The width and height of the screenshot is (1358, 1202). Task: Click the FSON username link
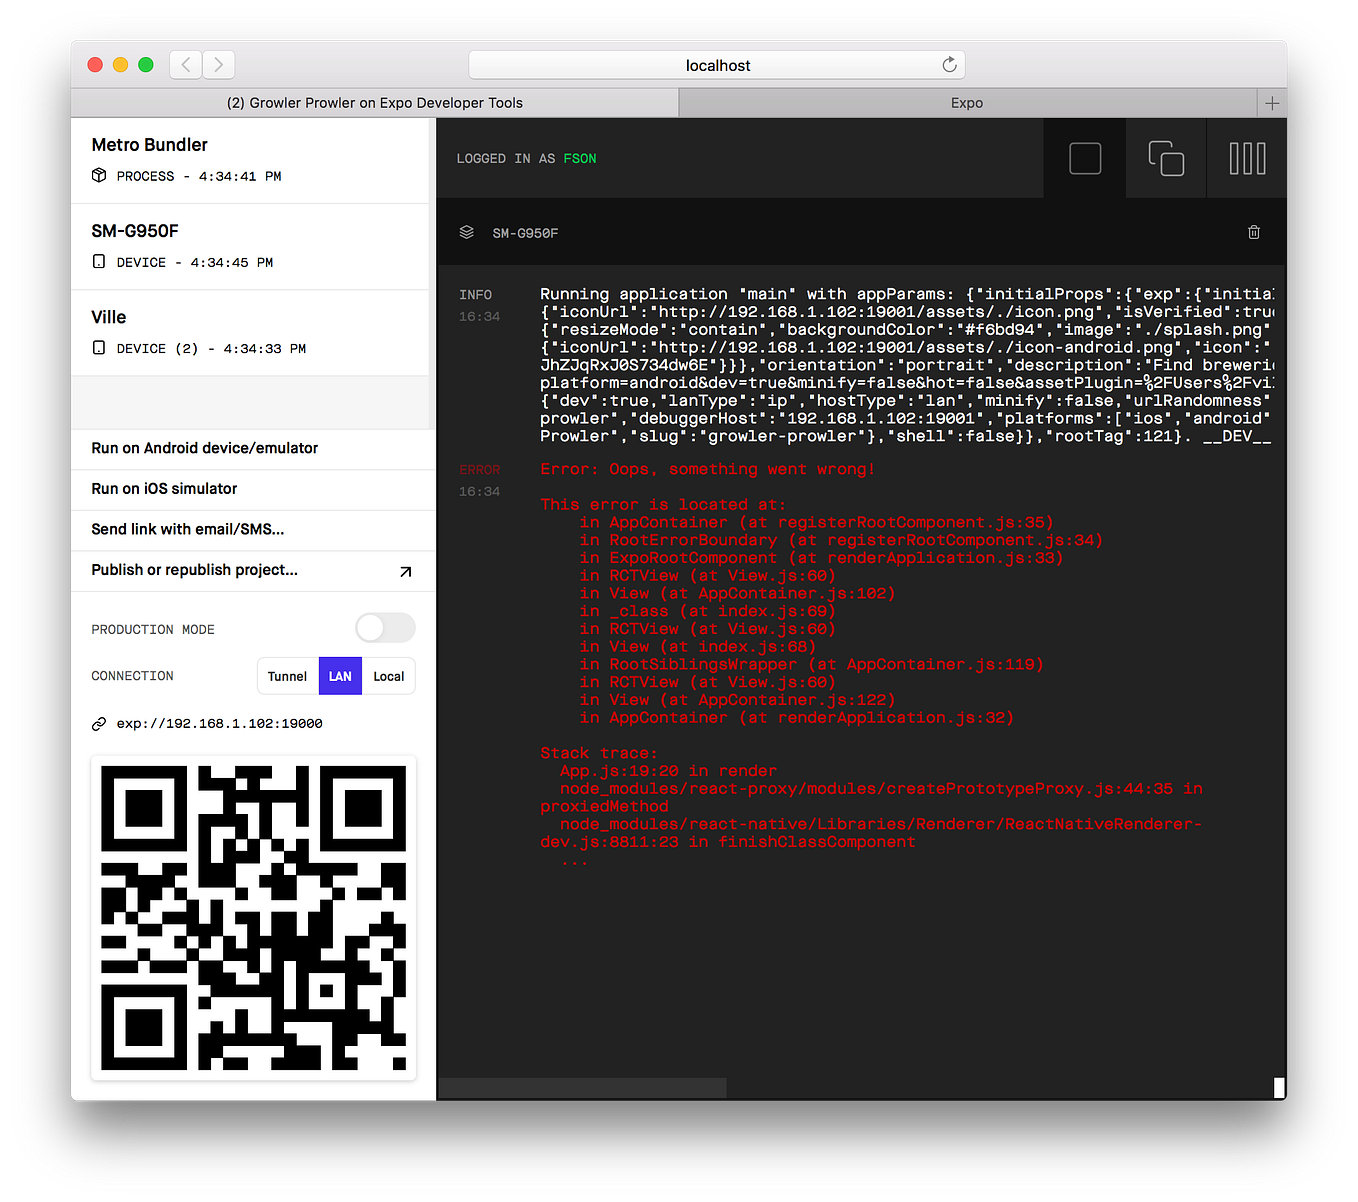580,157
